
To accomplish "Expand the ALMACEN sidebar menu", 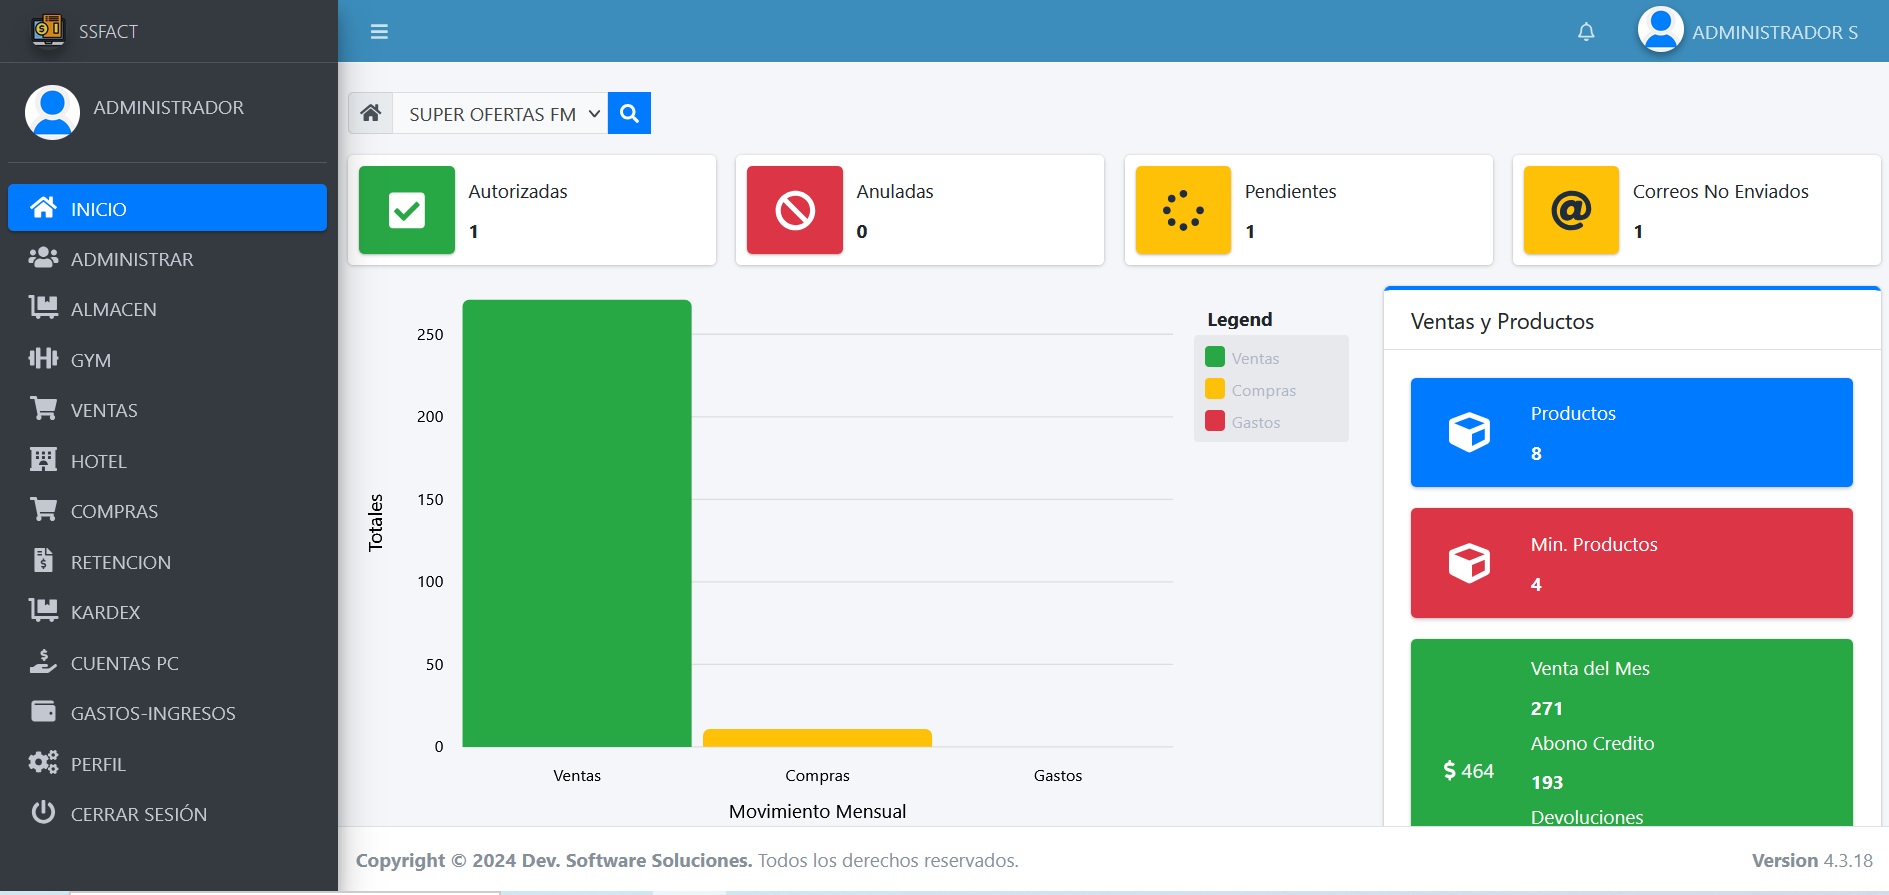I will click(x=114, y=309).
